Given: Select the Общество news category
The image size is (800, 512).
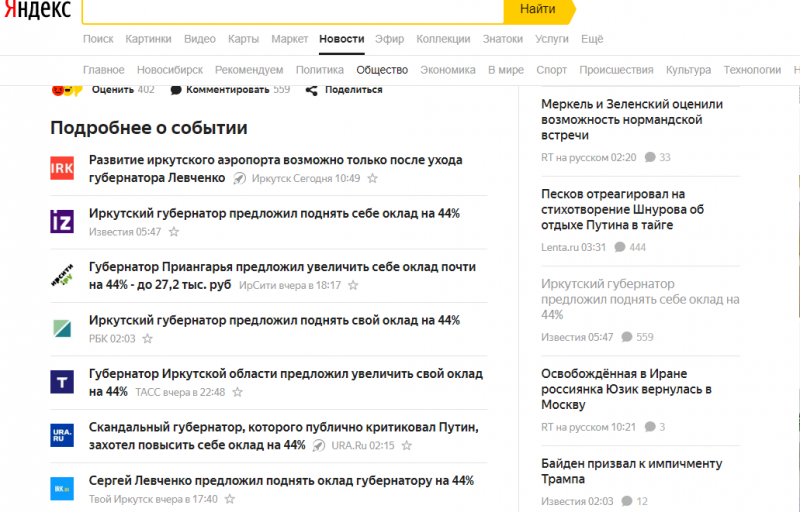Looking at the screenshot, I should click(x=382, y=70).
